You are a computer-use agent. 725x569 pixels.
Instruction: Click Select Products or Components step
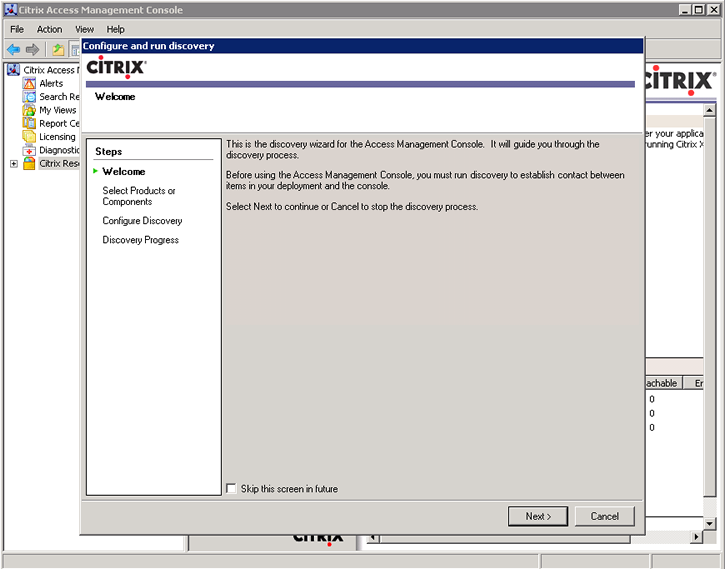click(x=139, y=196)
